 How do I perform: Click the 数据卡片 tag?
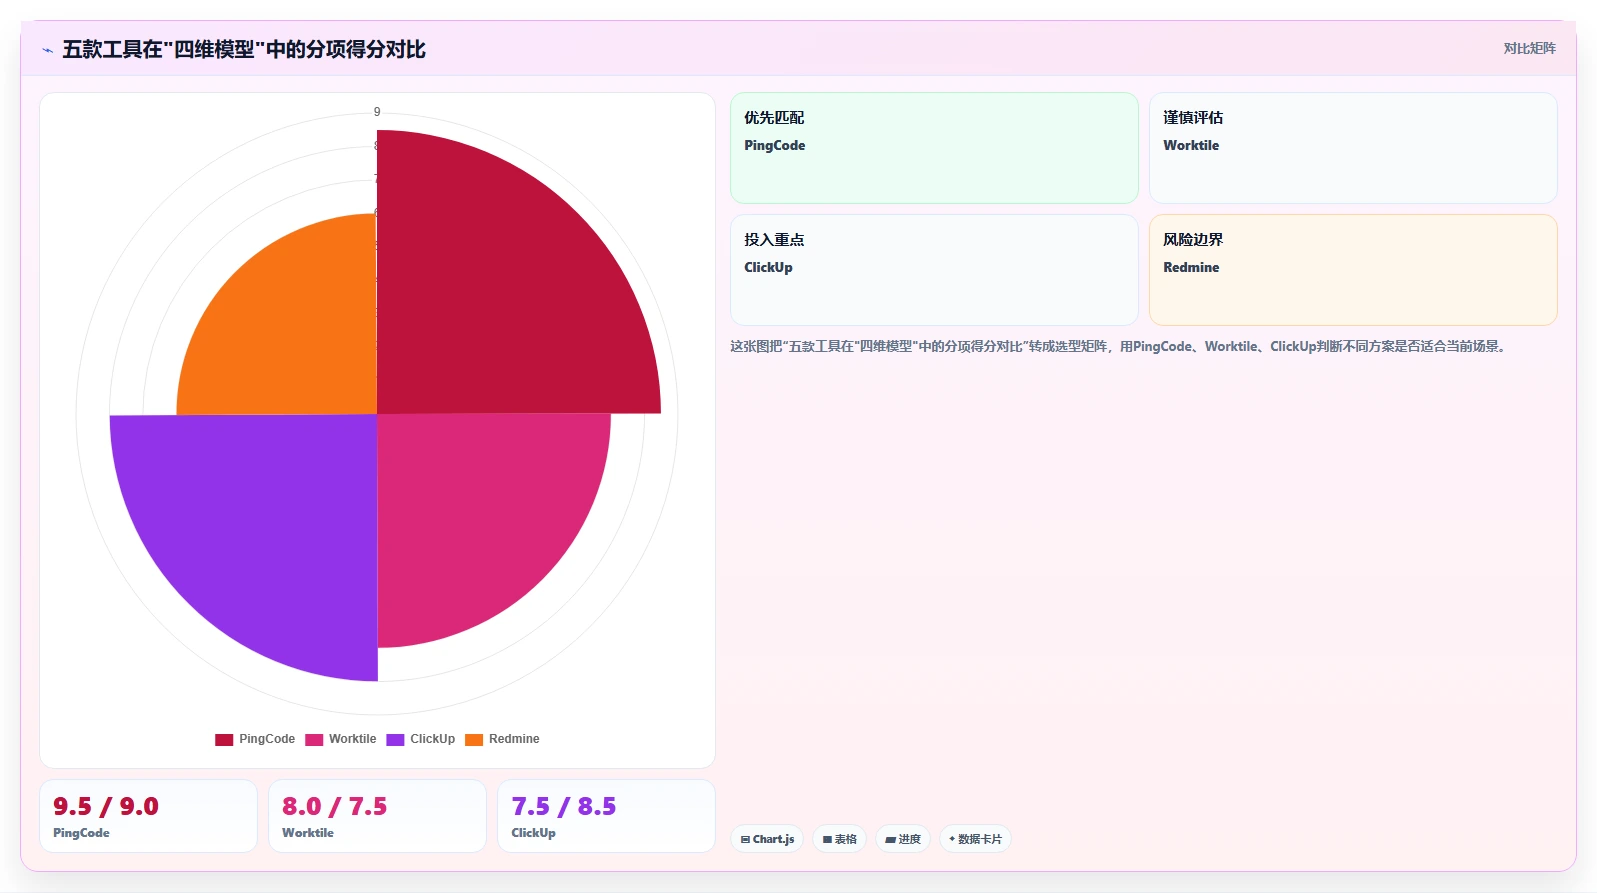pyautogui.click(x=975, y=839)
